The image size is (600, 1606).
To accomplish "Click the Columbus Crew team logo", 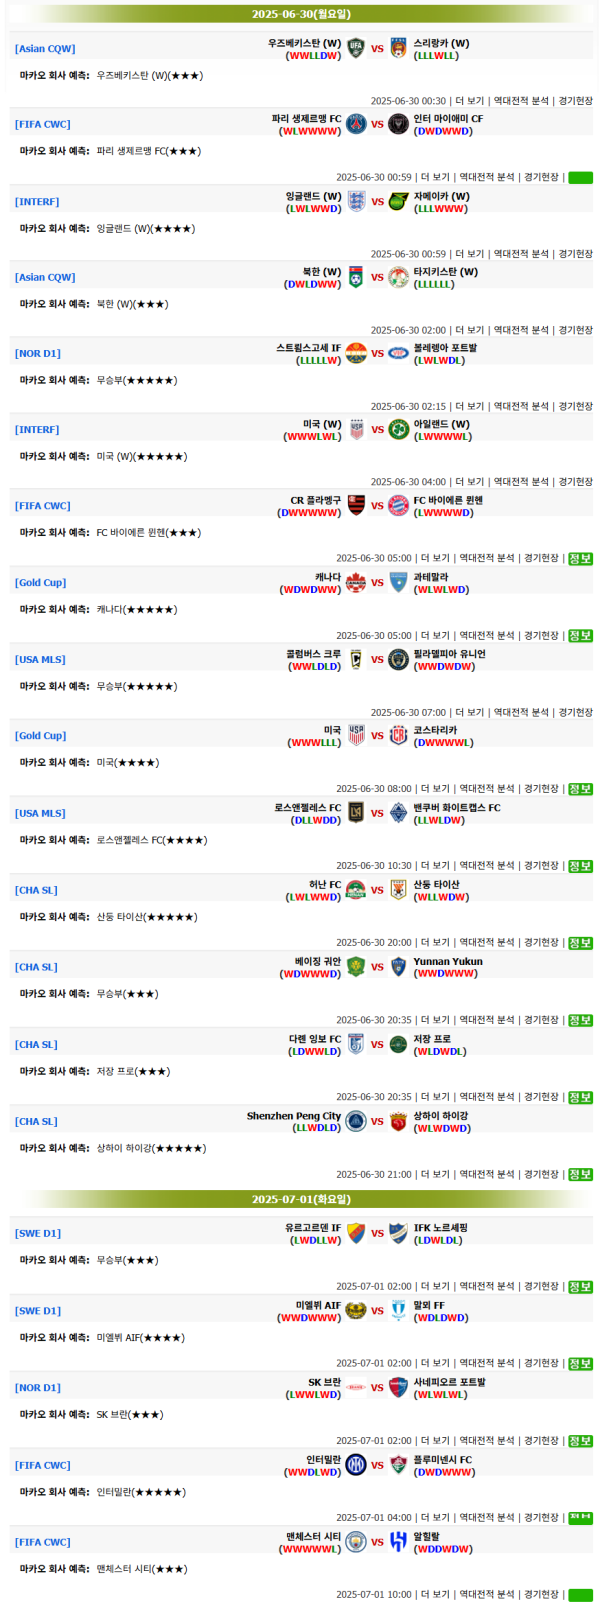I will click(x=356, y=660).
